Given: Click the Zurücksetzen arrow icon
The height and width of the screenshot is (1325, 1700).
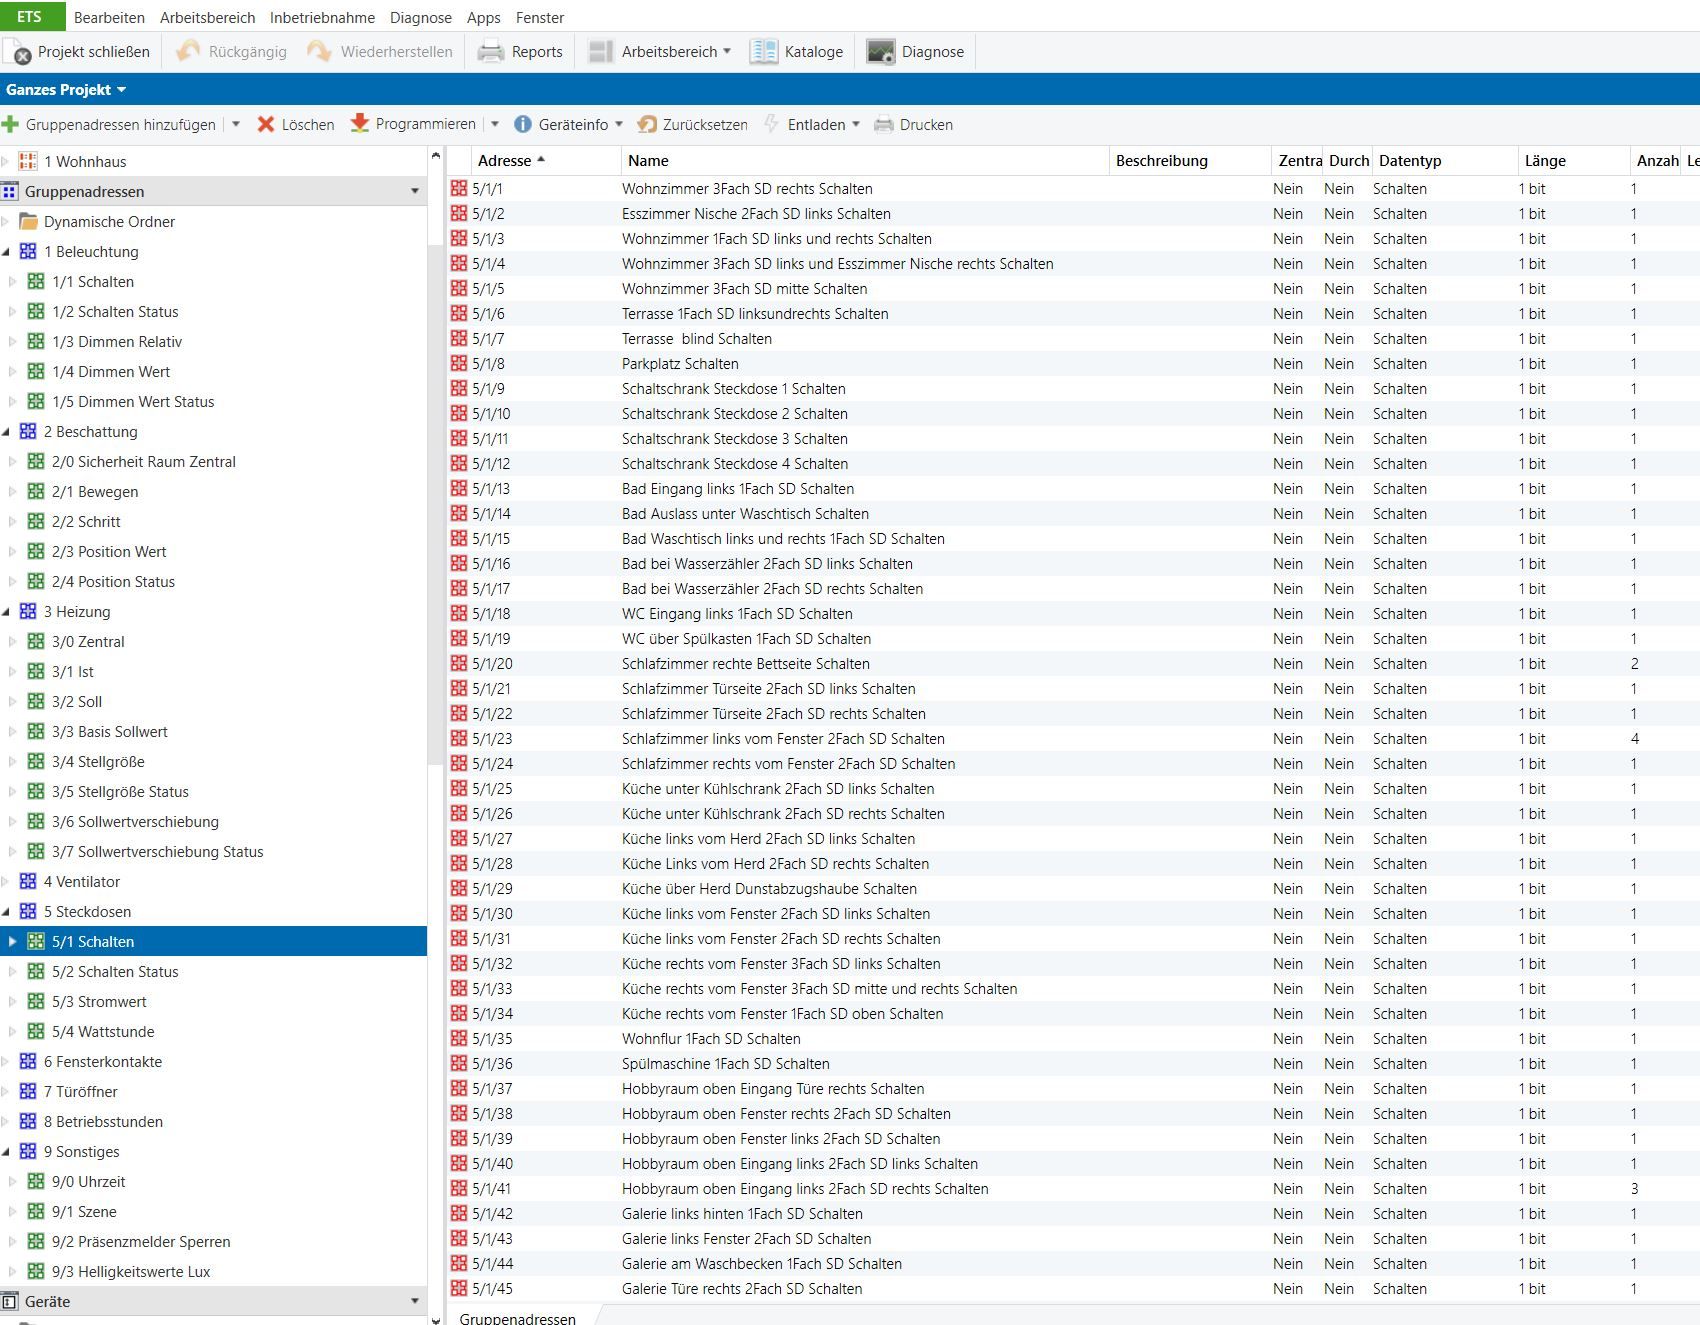Looking at the screenshot, I should (647, 124).
